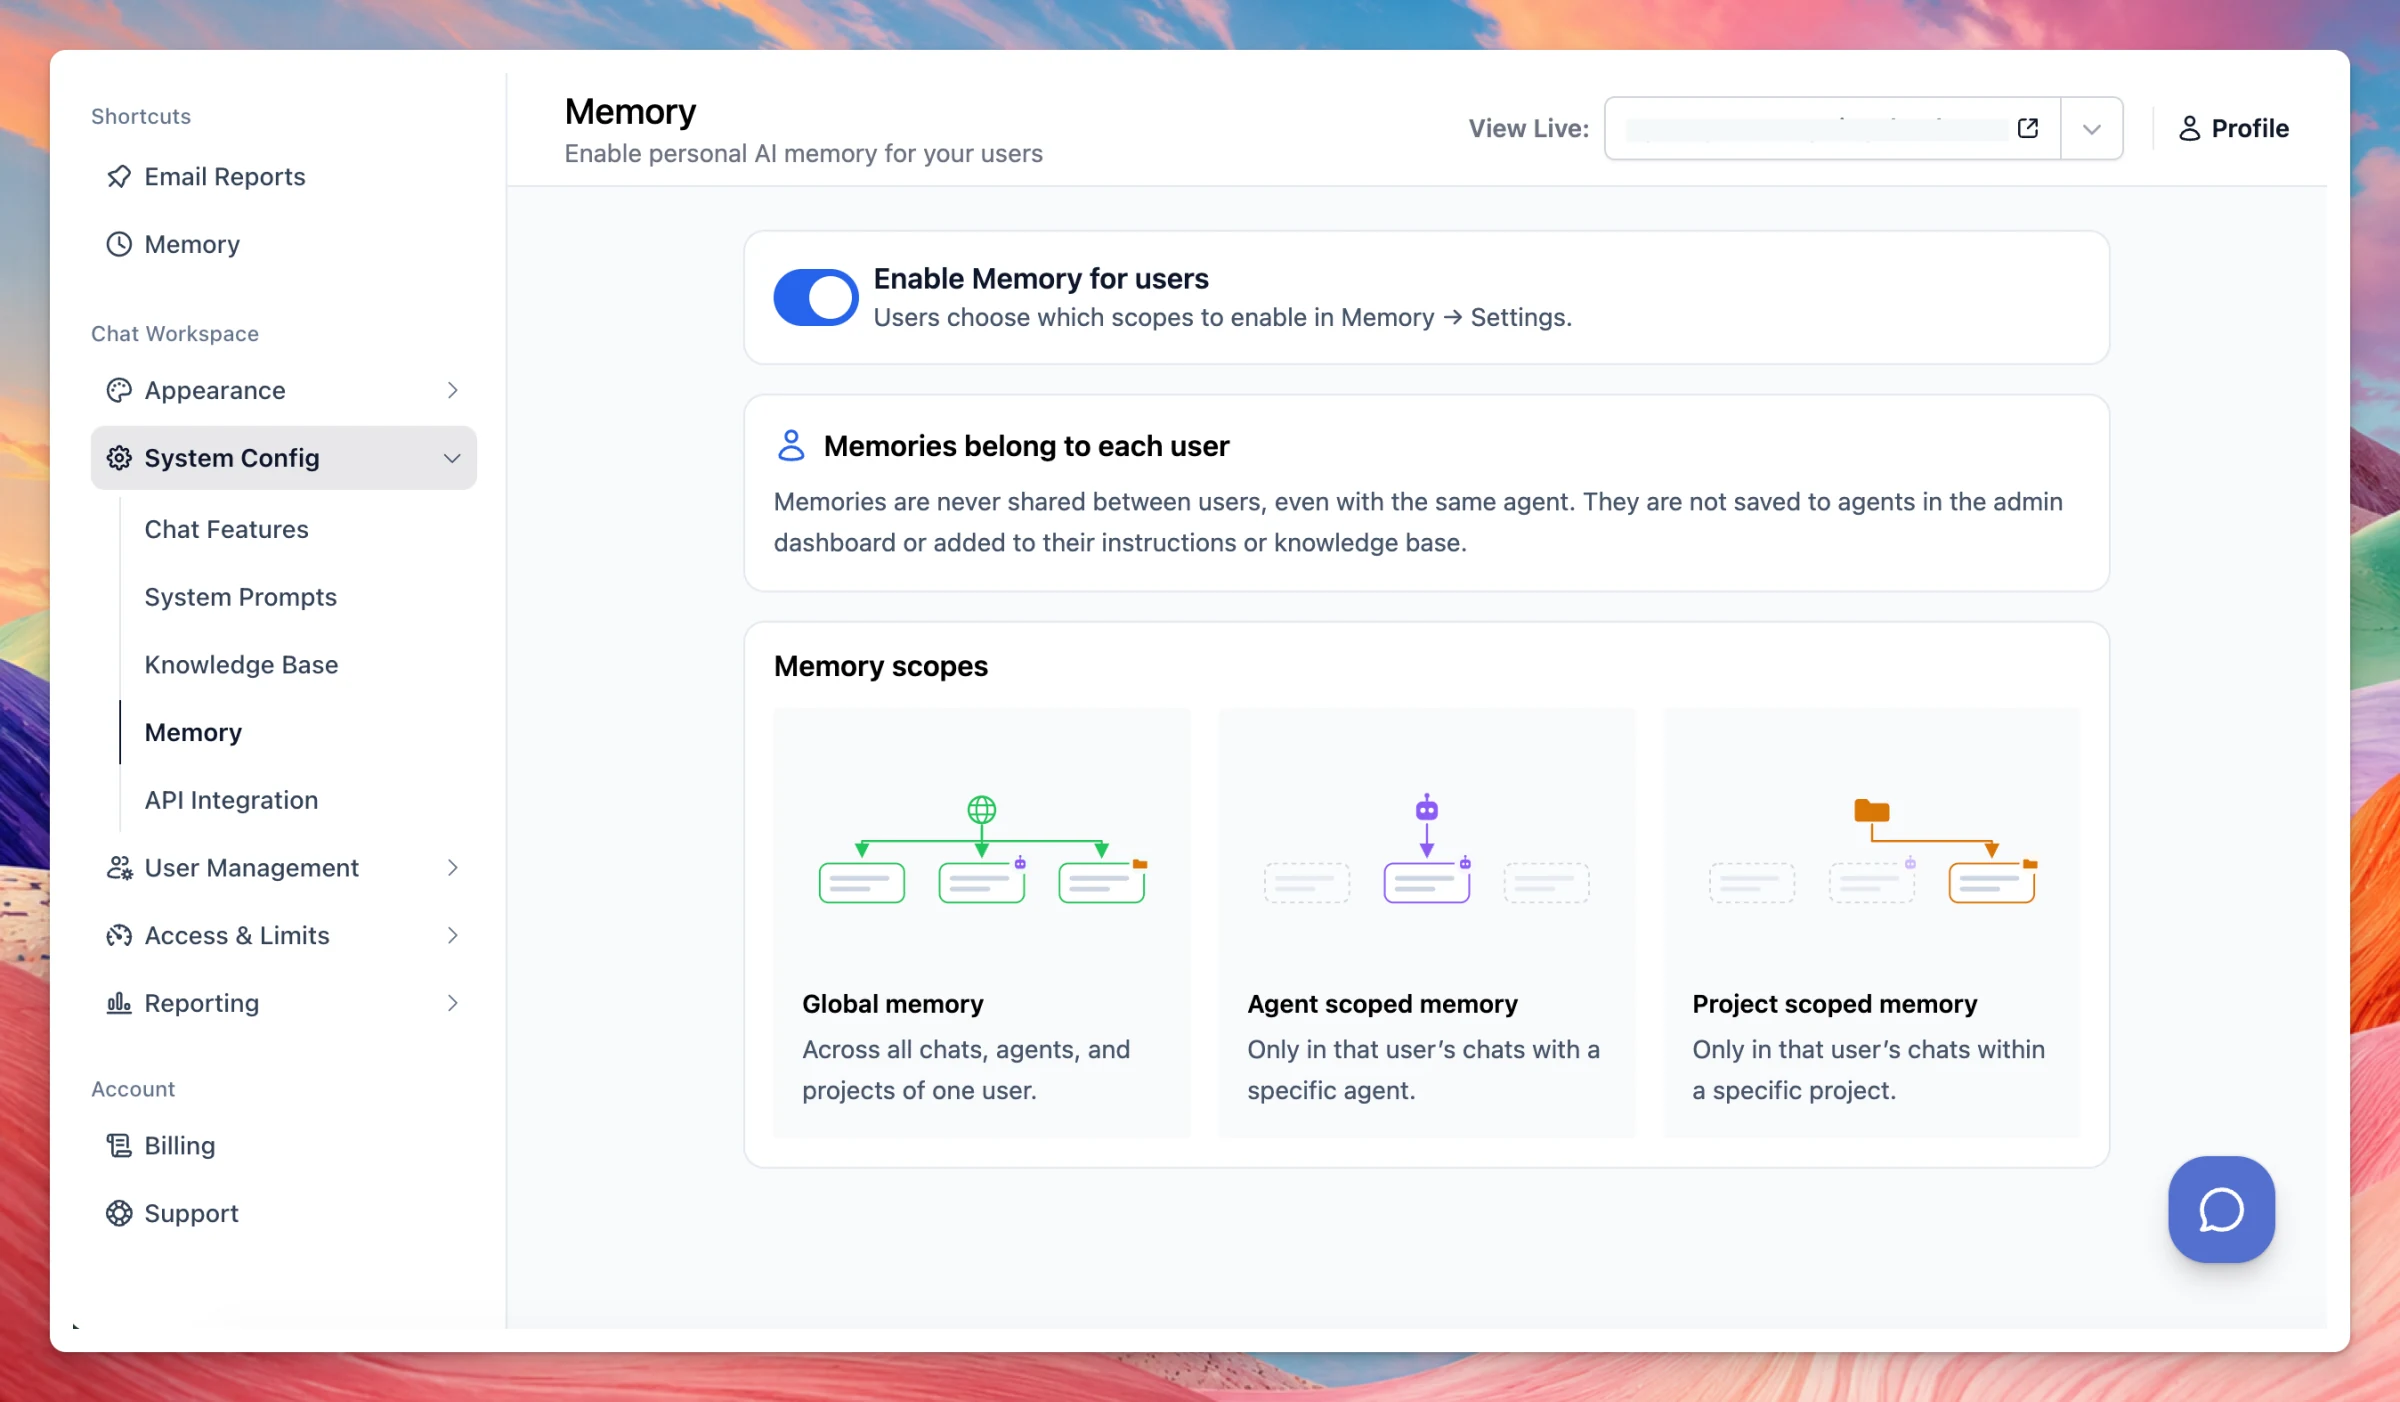Image resolution: width=2400 pixels, height=1402 pixels.
Task: Open Email Reports shortcut
Action: [225, 177]
